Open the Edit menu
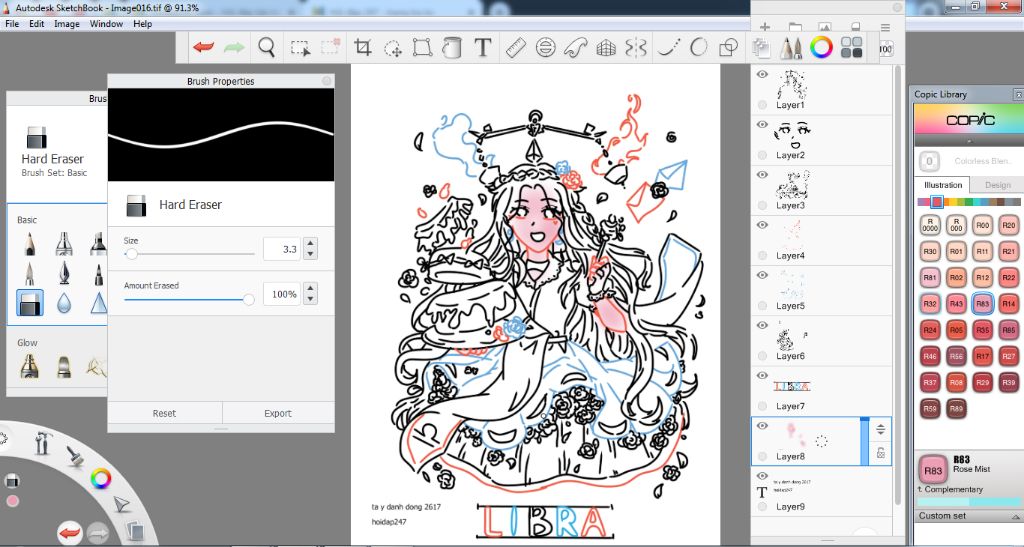This screenshot has width=1024, height=547. [37, 23]
